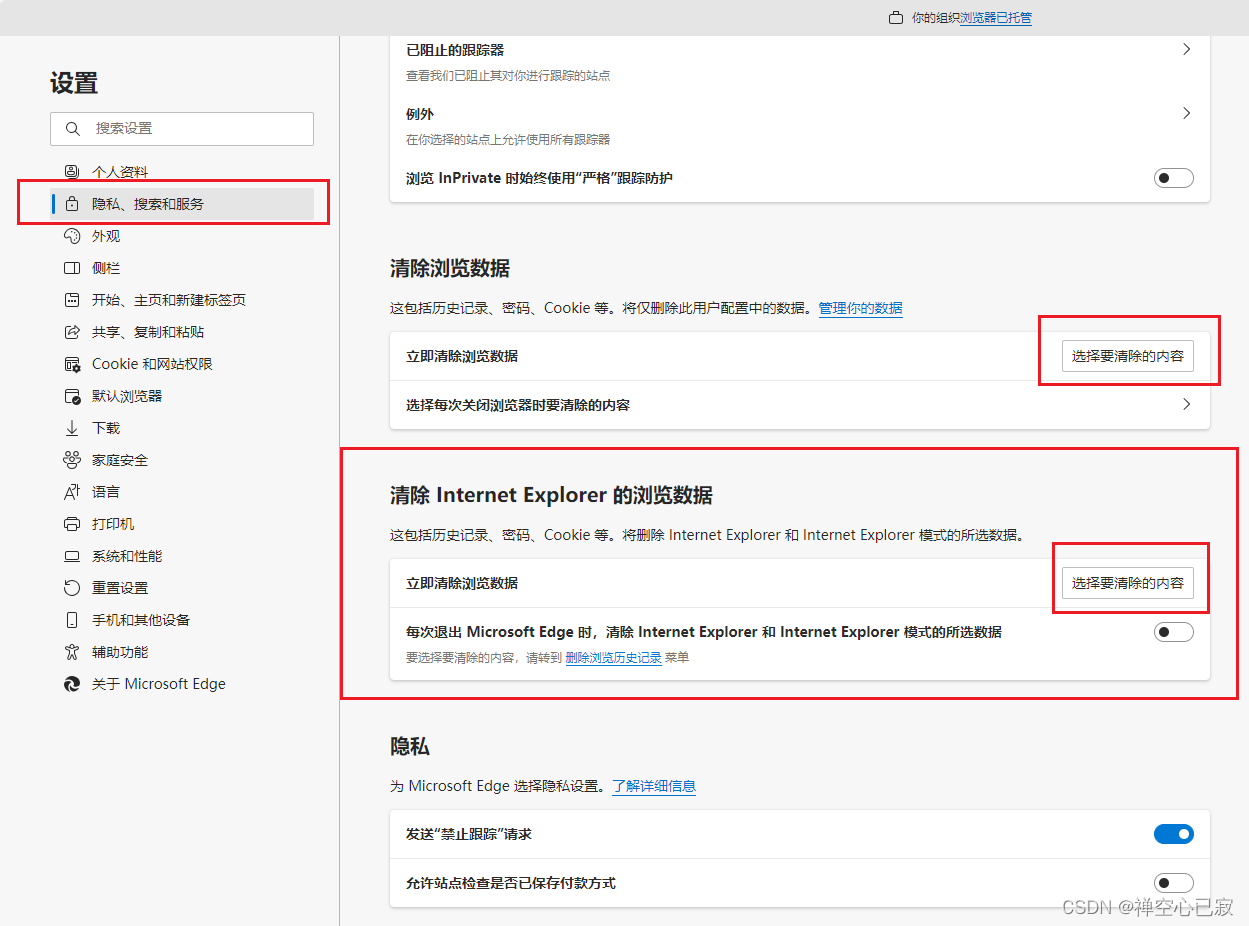
Task: Click the share icon beside 共享、复制和粘贴
Action: [72, 332]
